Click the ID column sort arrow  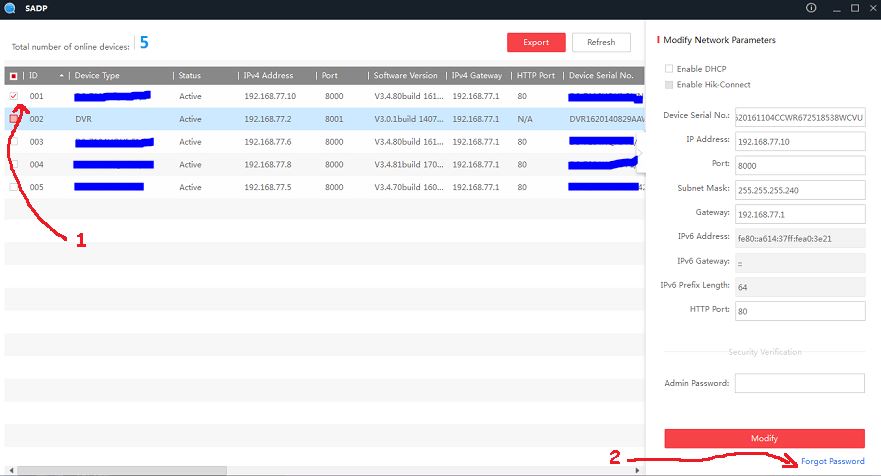point(62,76)
